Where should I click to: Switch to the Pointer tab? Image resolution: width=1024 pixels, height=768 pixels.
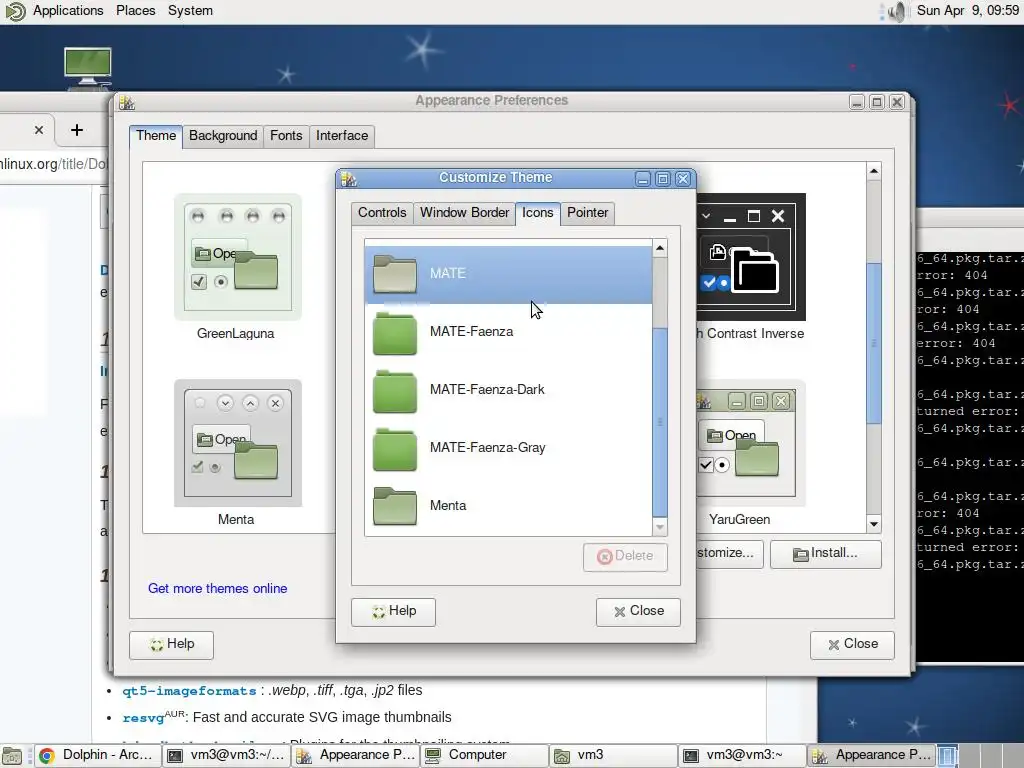(587, 213)
